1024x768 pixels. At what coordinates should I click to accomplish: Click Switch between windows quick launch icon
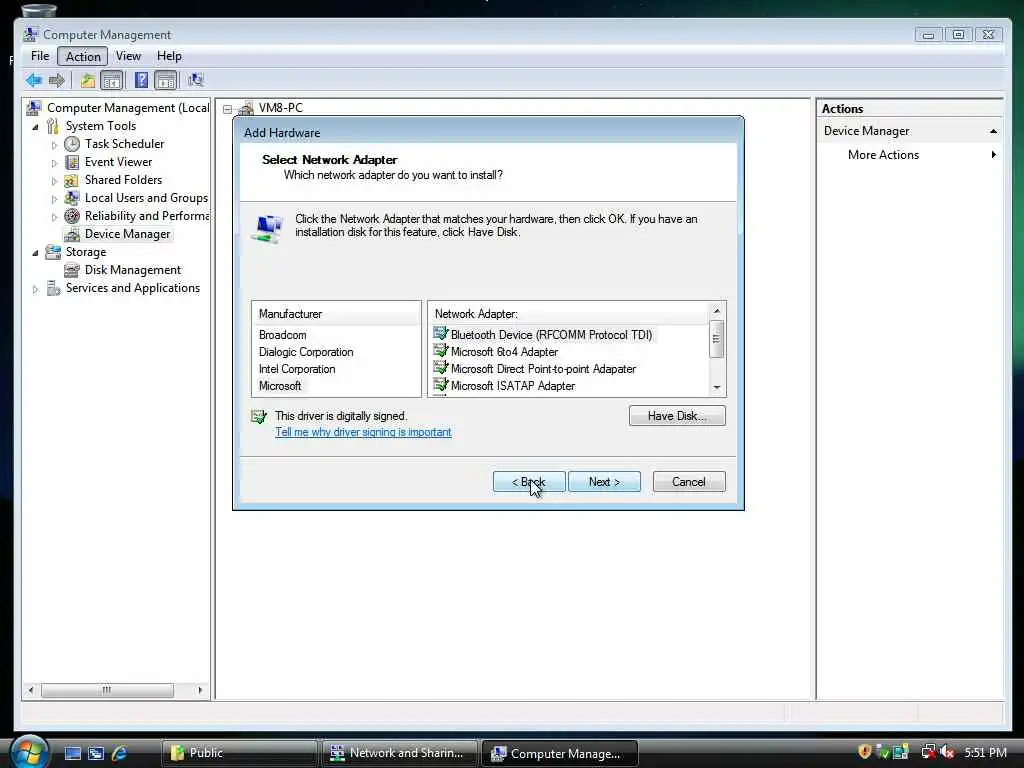click(x=96, y=753)
